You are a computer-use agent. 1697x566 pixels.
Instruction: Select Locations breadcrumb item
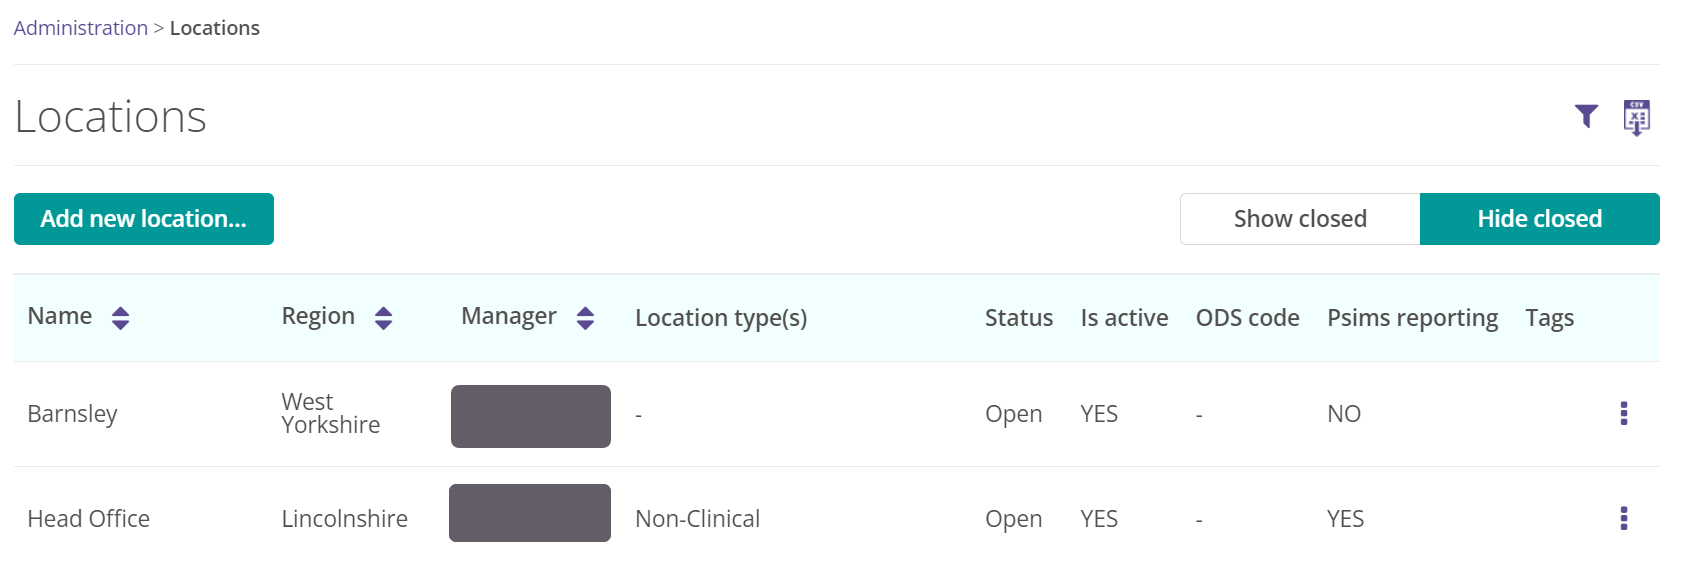215,28
